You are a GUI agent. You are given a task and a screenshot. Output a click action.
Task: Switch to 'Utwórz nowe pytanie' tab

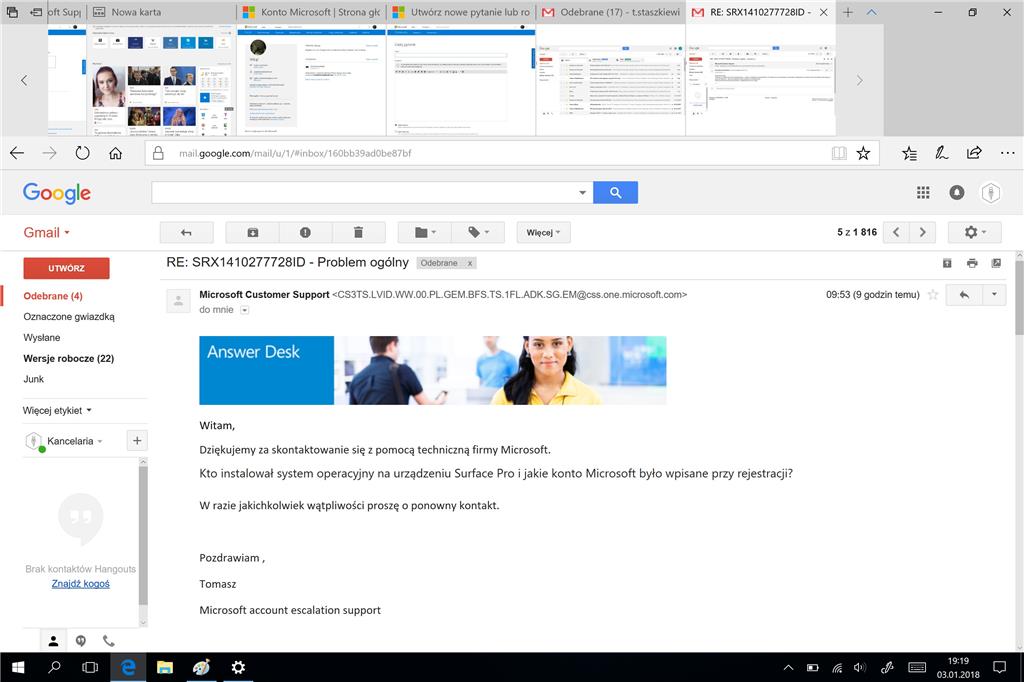(461, 12)
